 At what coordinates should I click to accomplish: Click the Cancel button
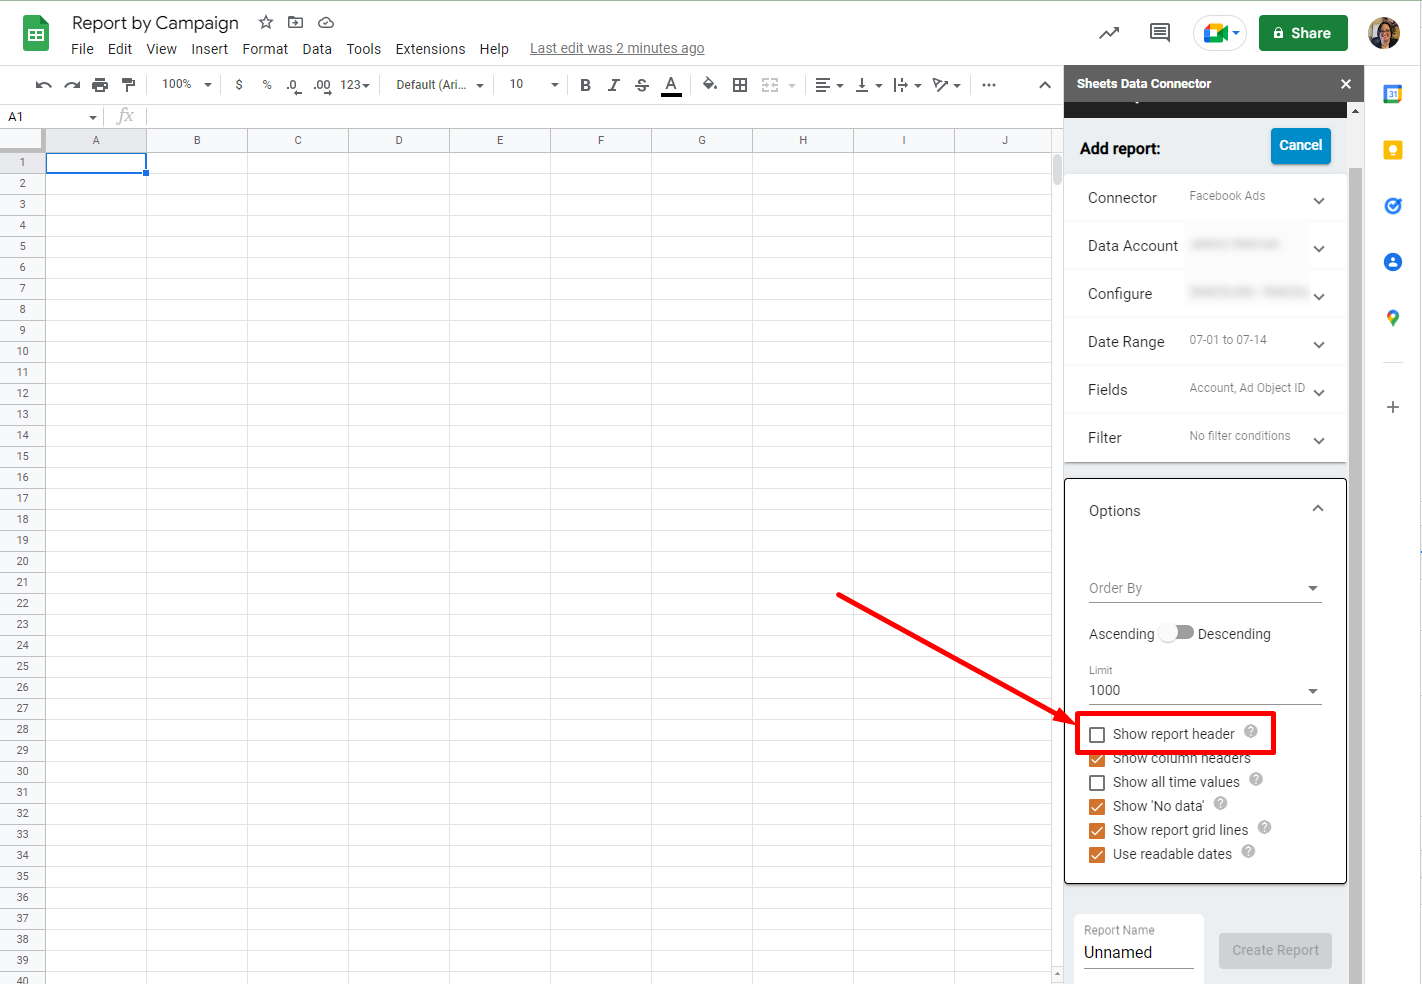(x=1300, y=146)
